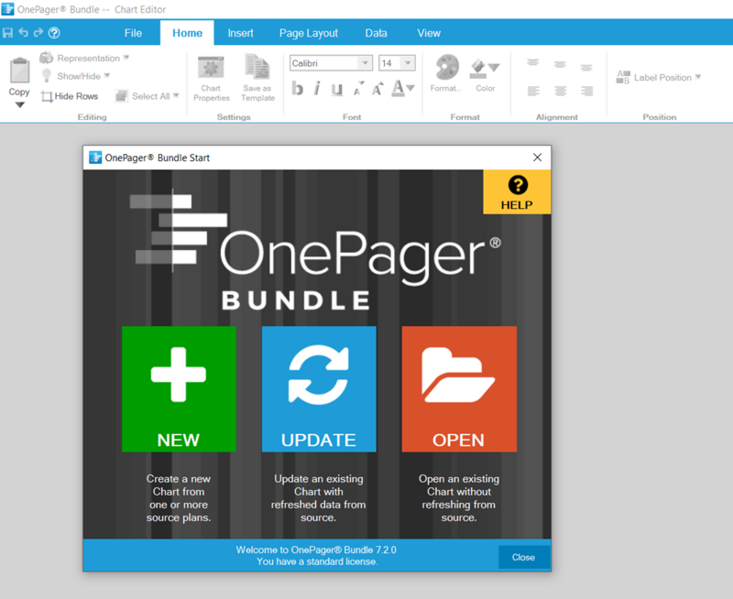
Task: Expand the font color dropdown arrow
Action: click(x=410, y=88)
